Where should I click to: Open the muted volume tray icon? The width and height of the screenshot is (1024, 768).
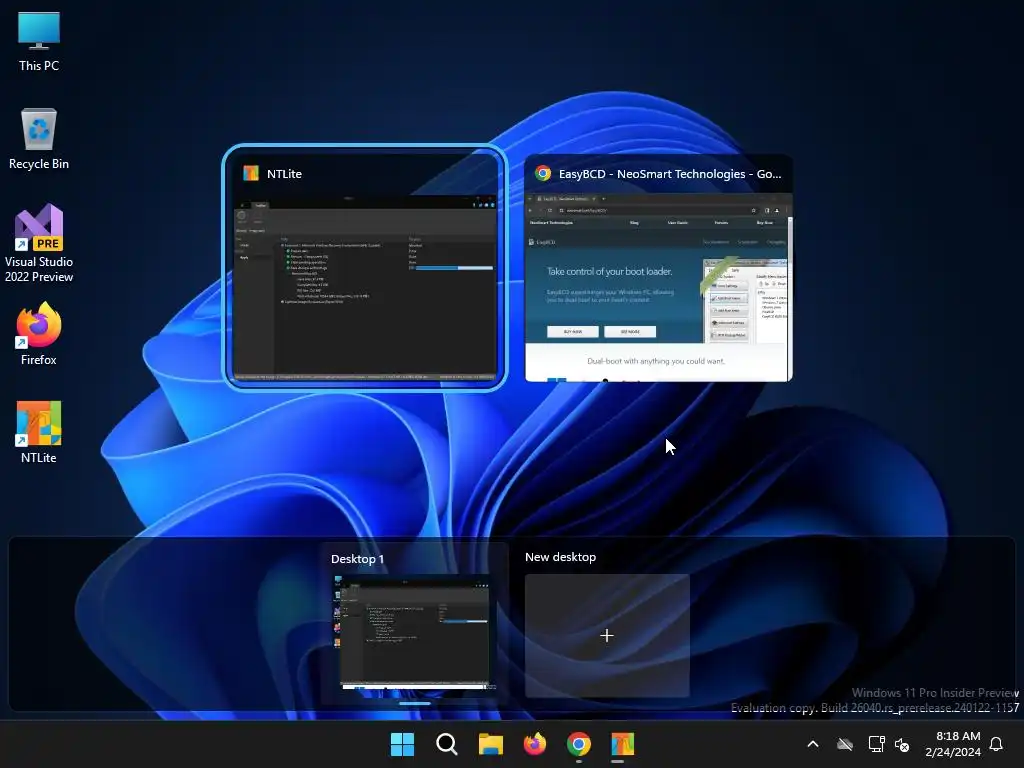902,744
